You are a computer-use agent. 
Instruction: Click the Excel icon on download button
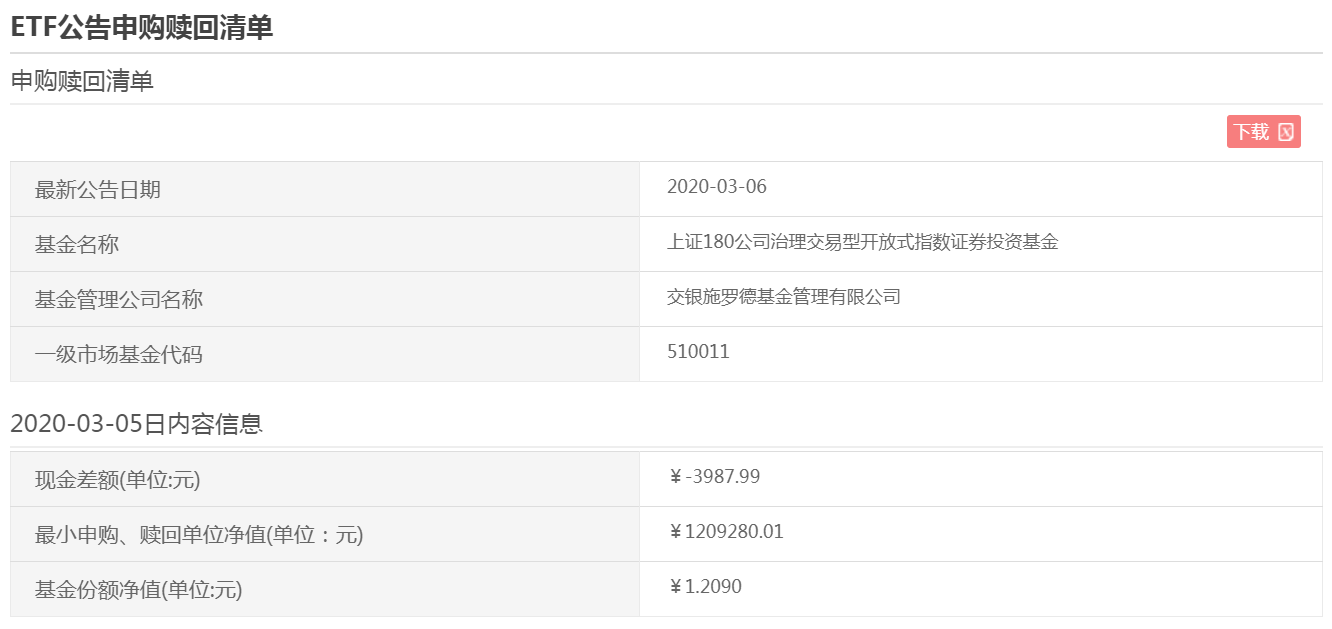pyautogui.click(x=1286, y=132)
